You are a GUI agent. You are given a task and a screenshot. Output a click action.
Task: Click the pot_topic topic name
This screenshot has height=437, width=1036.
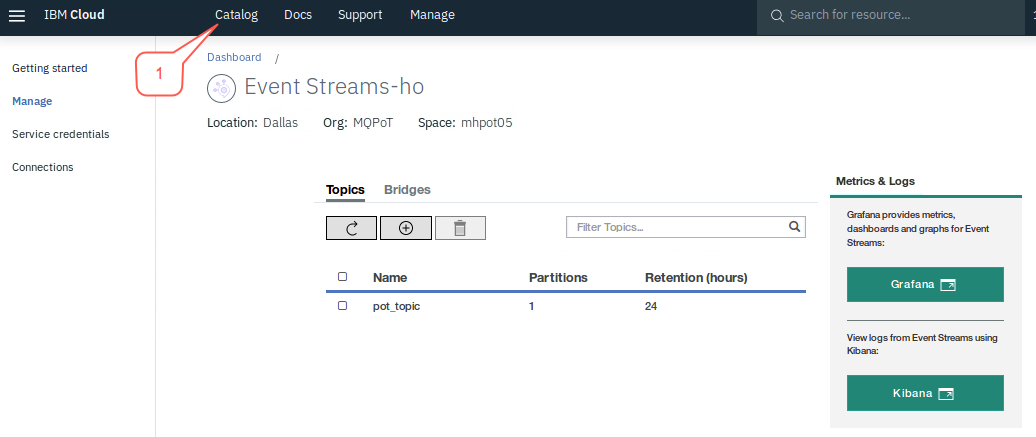coord(396,306)
